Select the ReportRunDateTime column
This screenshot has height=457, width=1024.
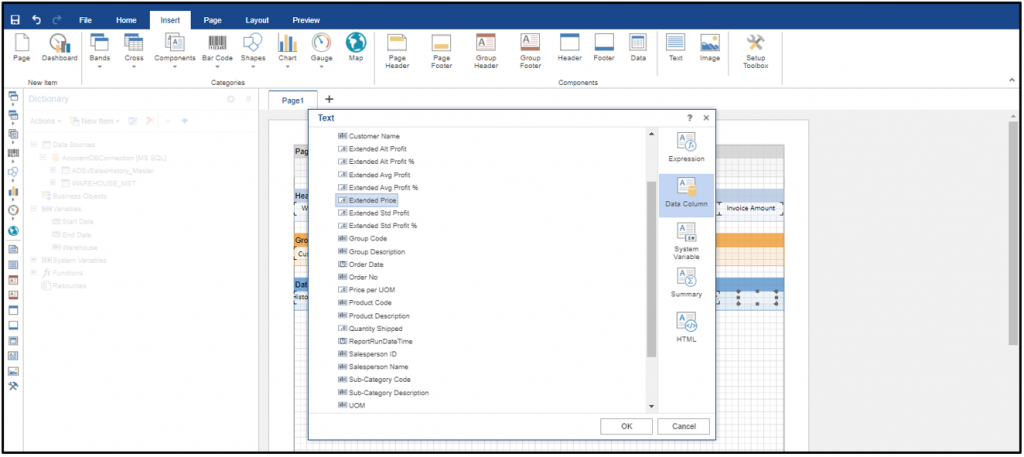(375, 341)
